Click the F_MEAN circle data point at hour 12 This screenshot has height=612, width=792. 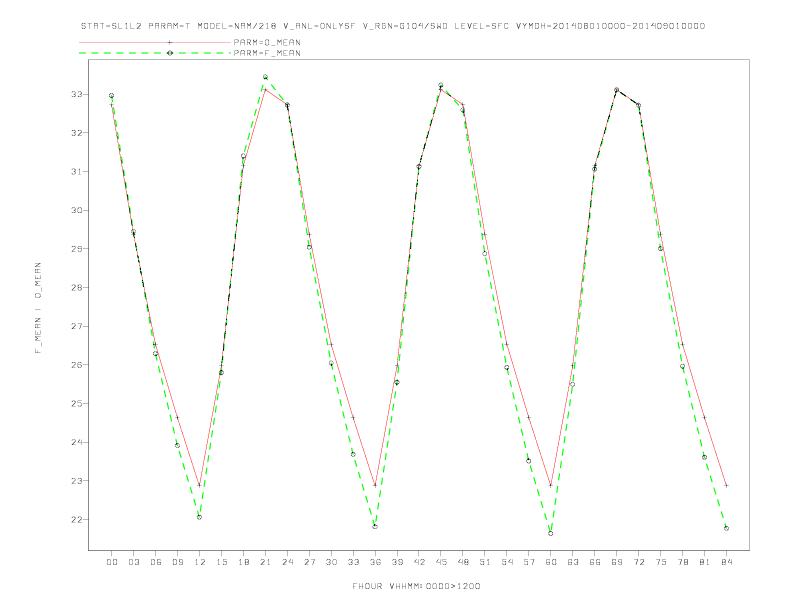pyautogui.click(x=200, y=517)
